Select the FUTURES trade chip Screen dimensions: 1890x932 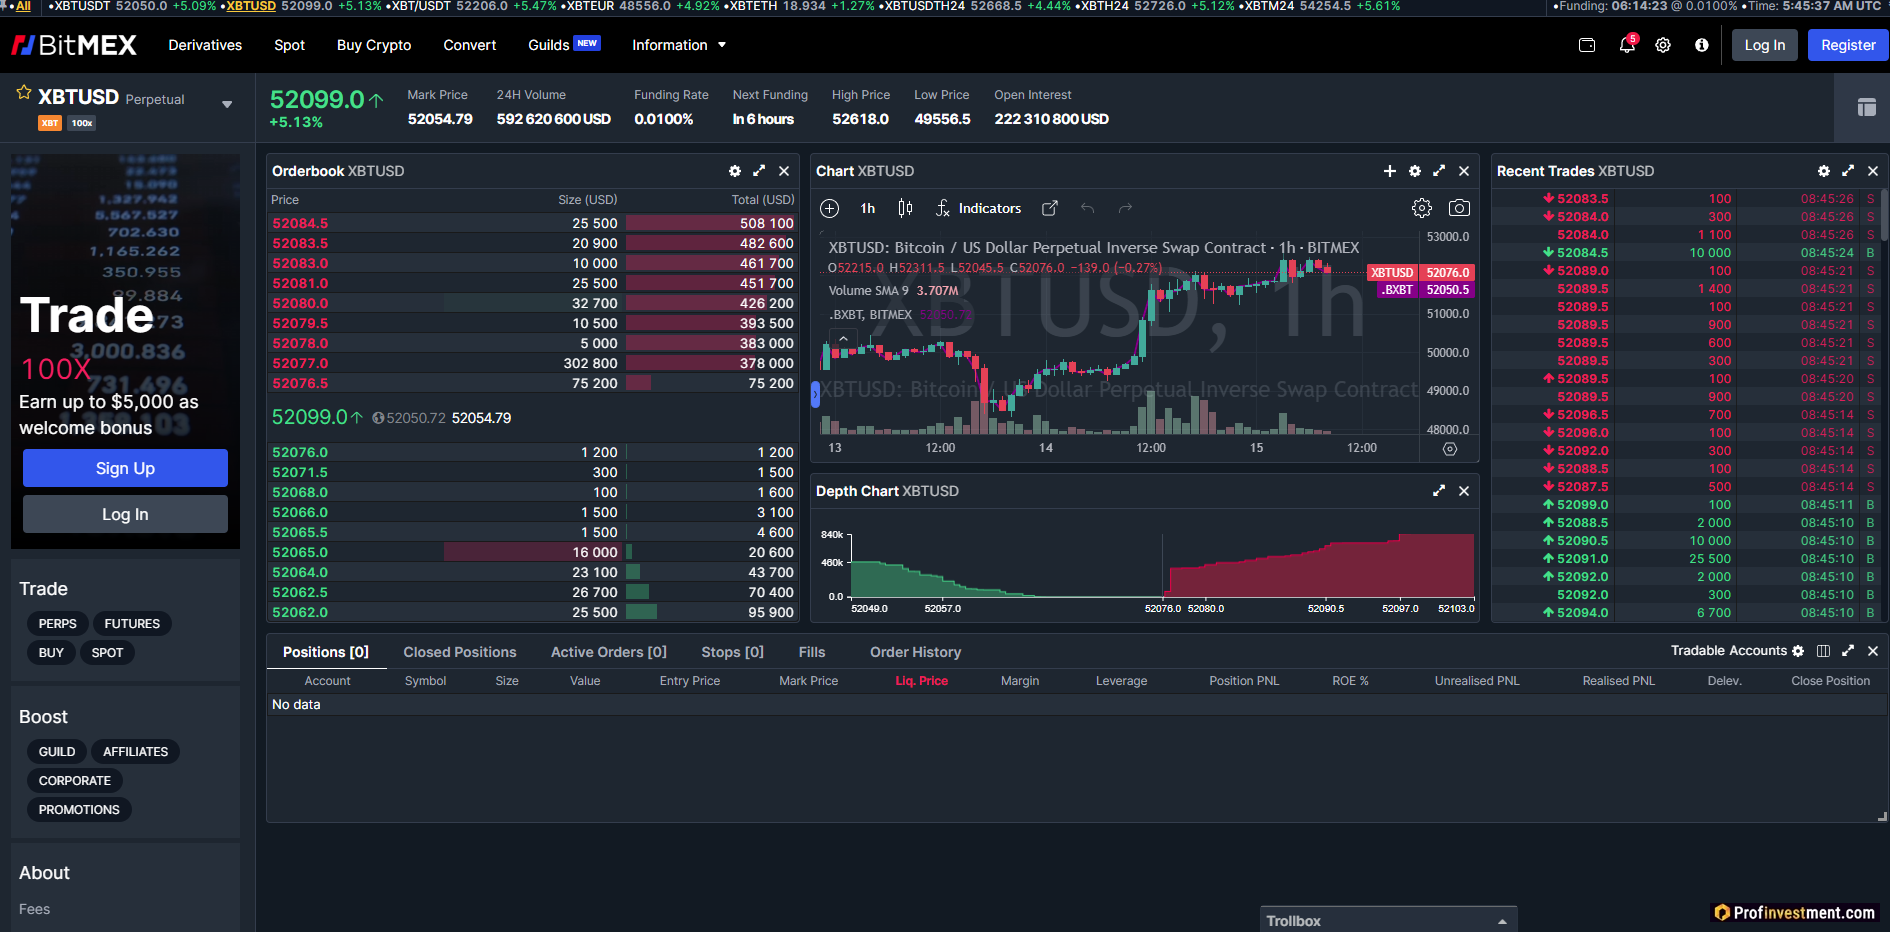point(132,624)
